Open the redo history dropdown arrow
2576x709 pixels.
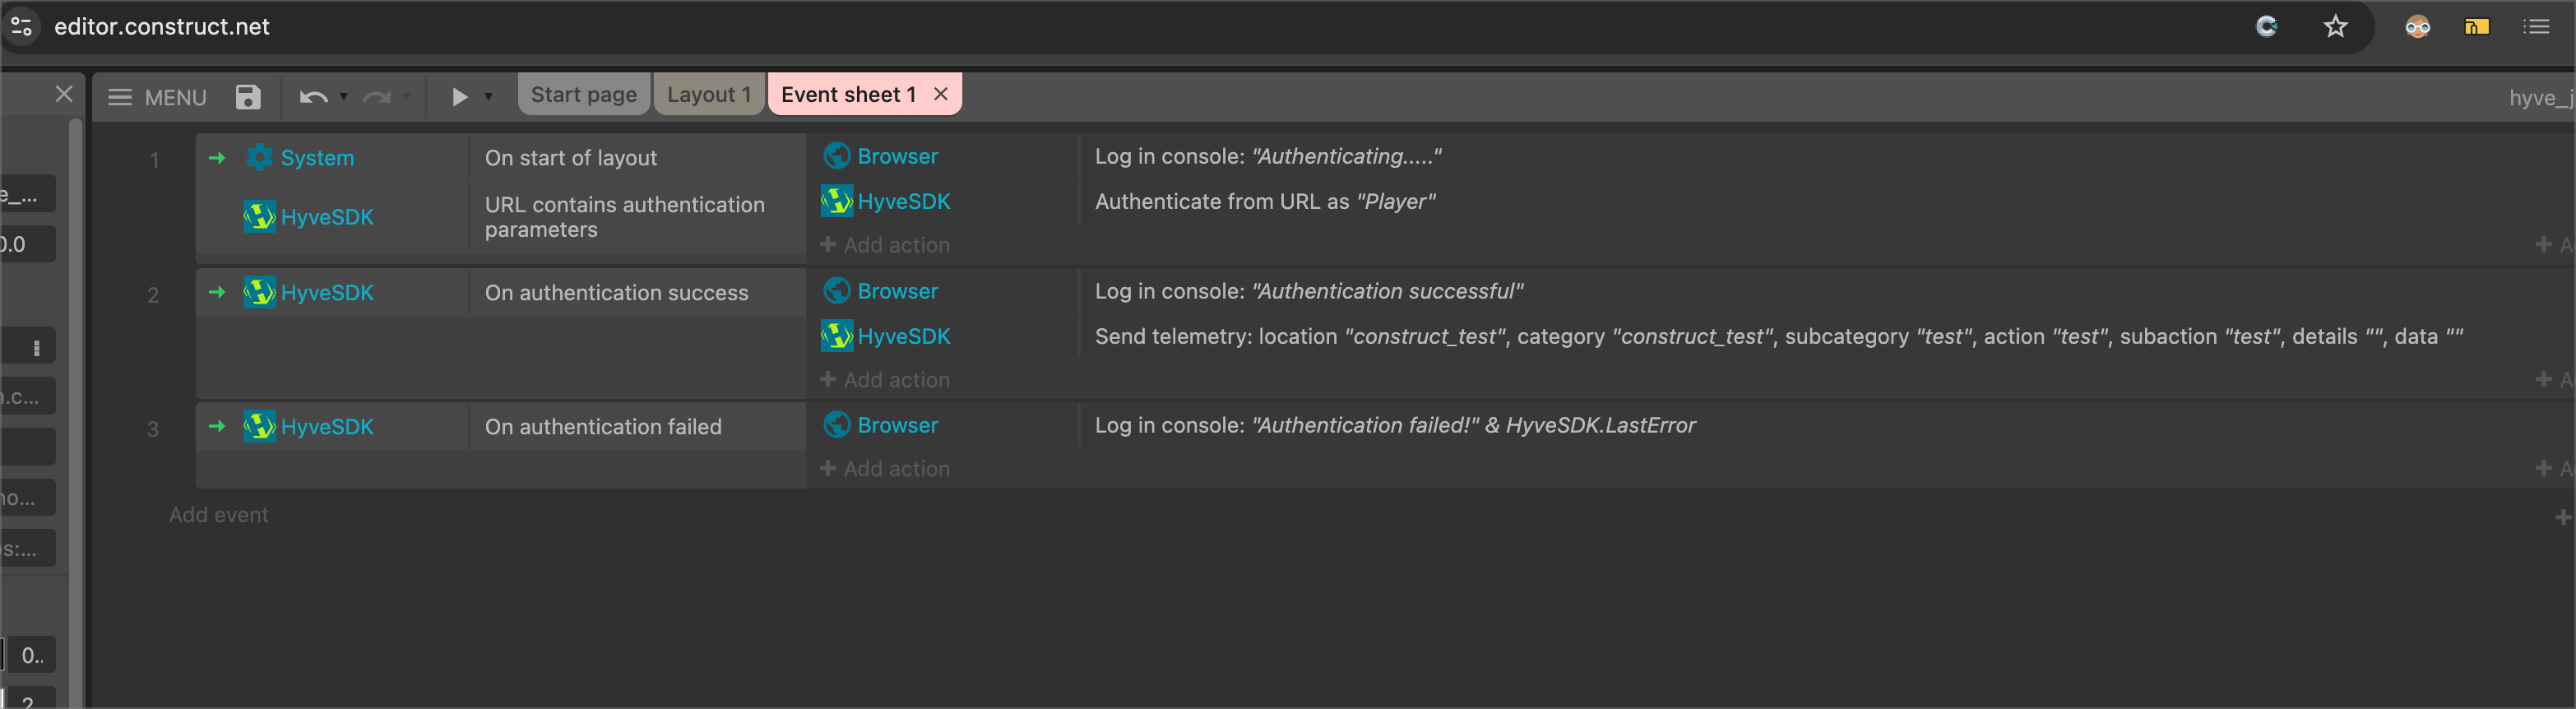click(x=406, y=97)
